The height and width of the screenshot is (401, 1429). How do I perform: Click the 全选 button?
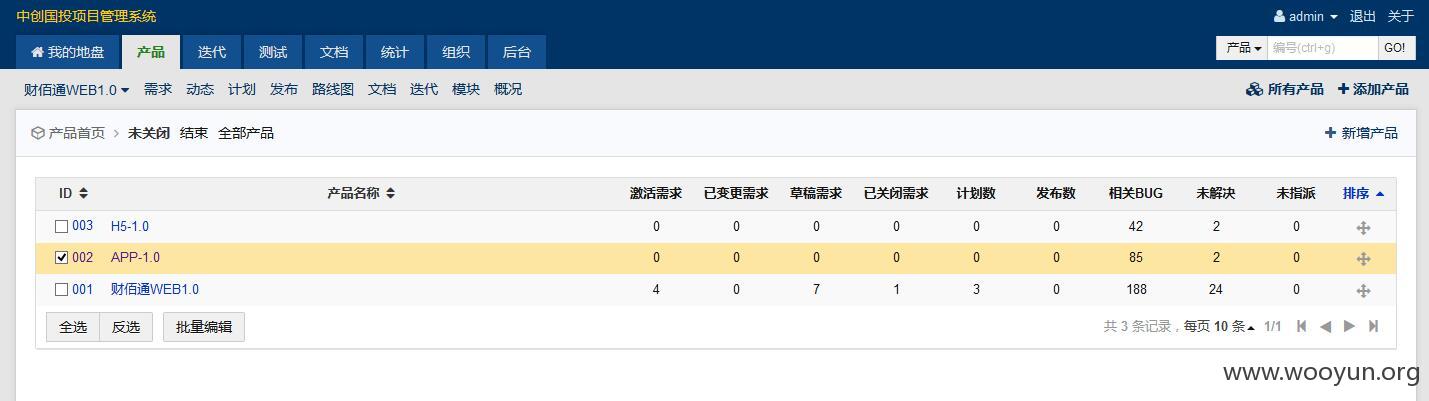73,327
